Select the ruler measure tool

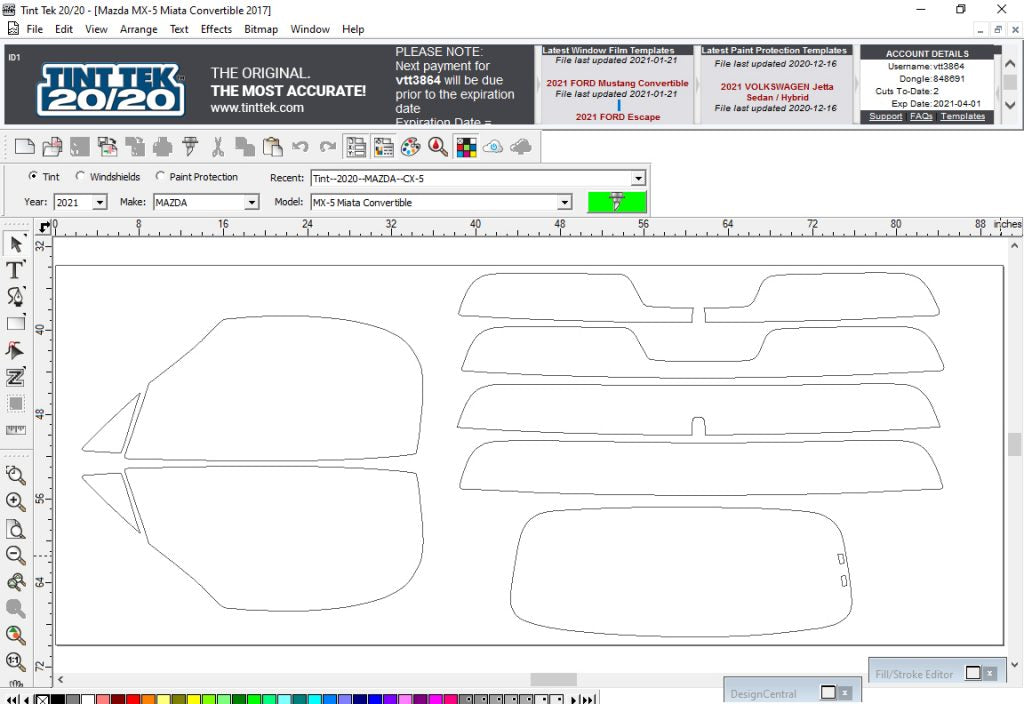click(16, 430)
